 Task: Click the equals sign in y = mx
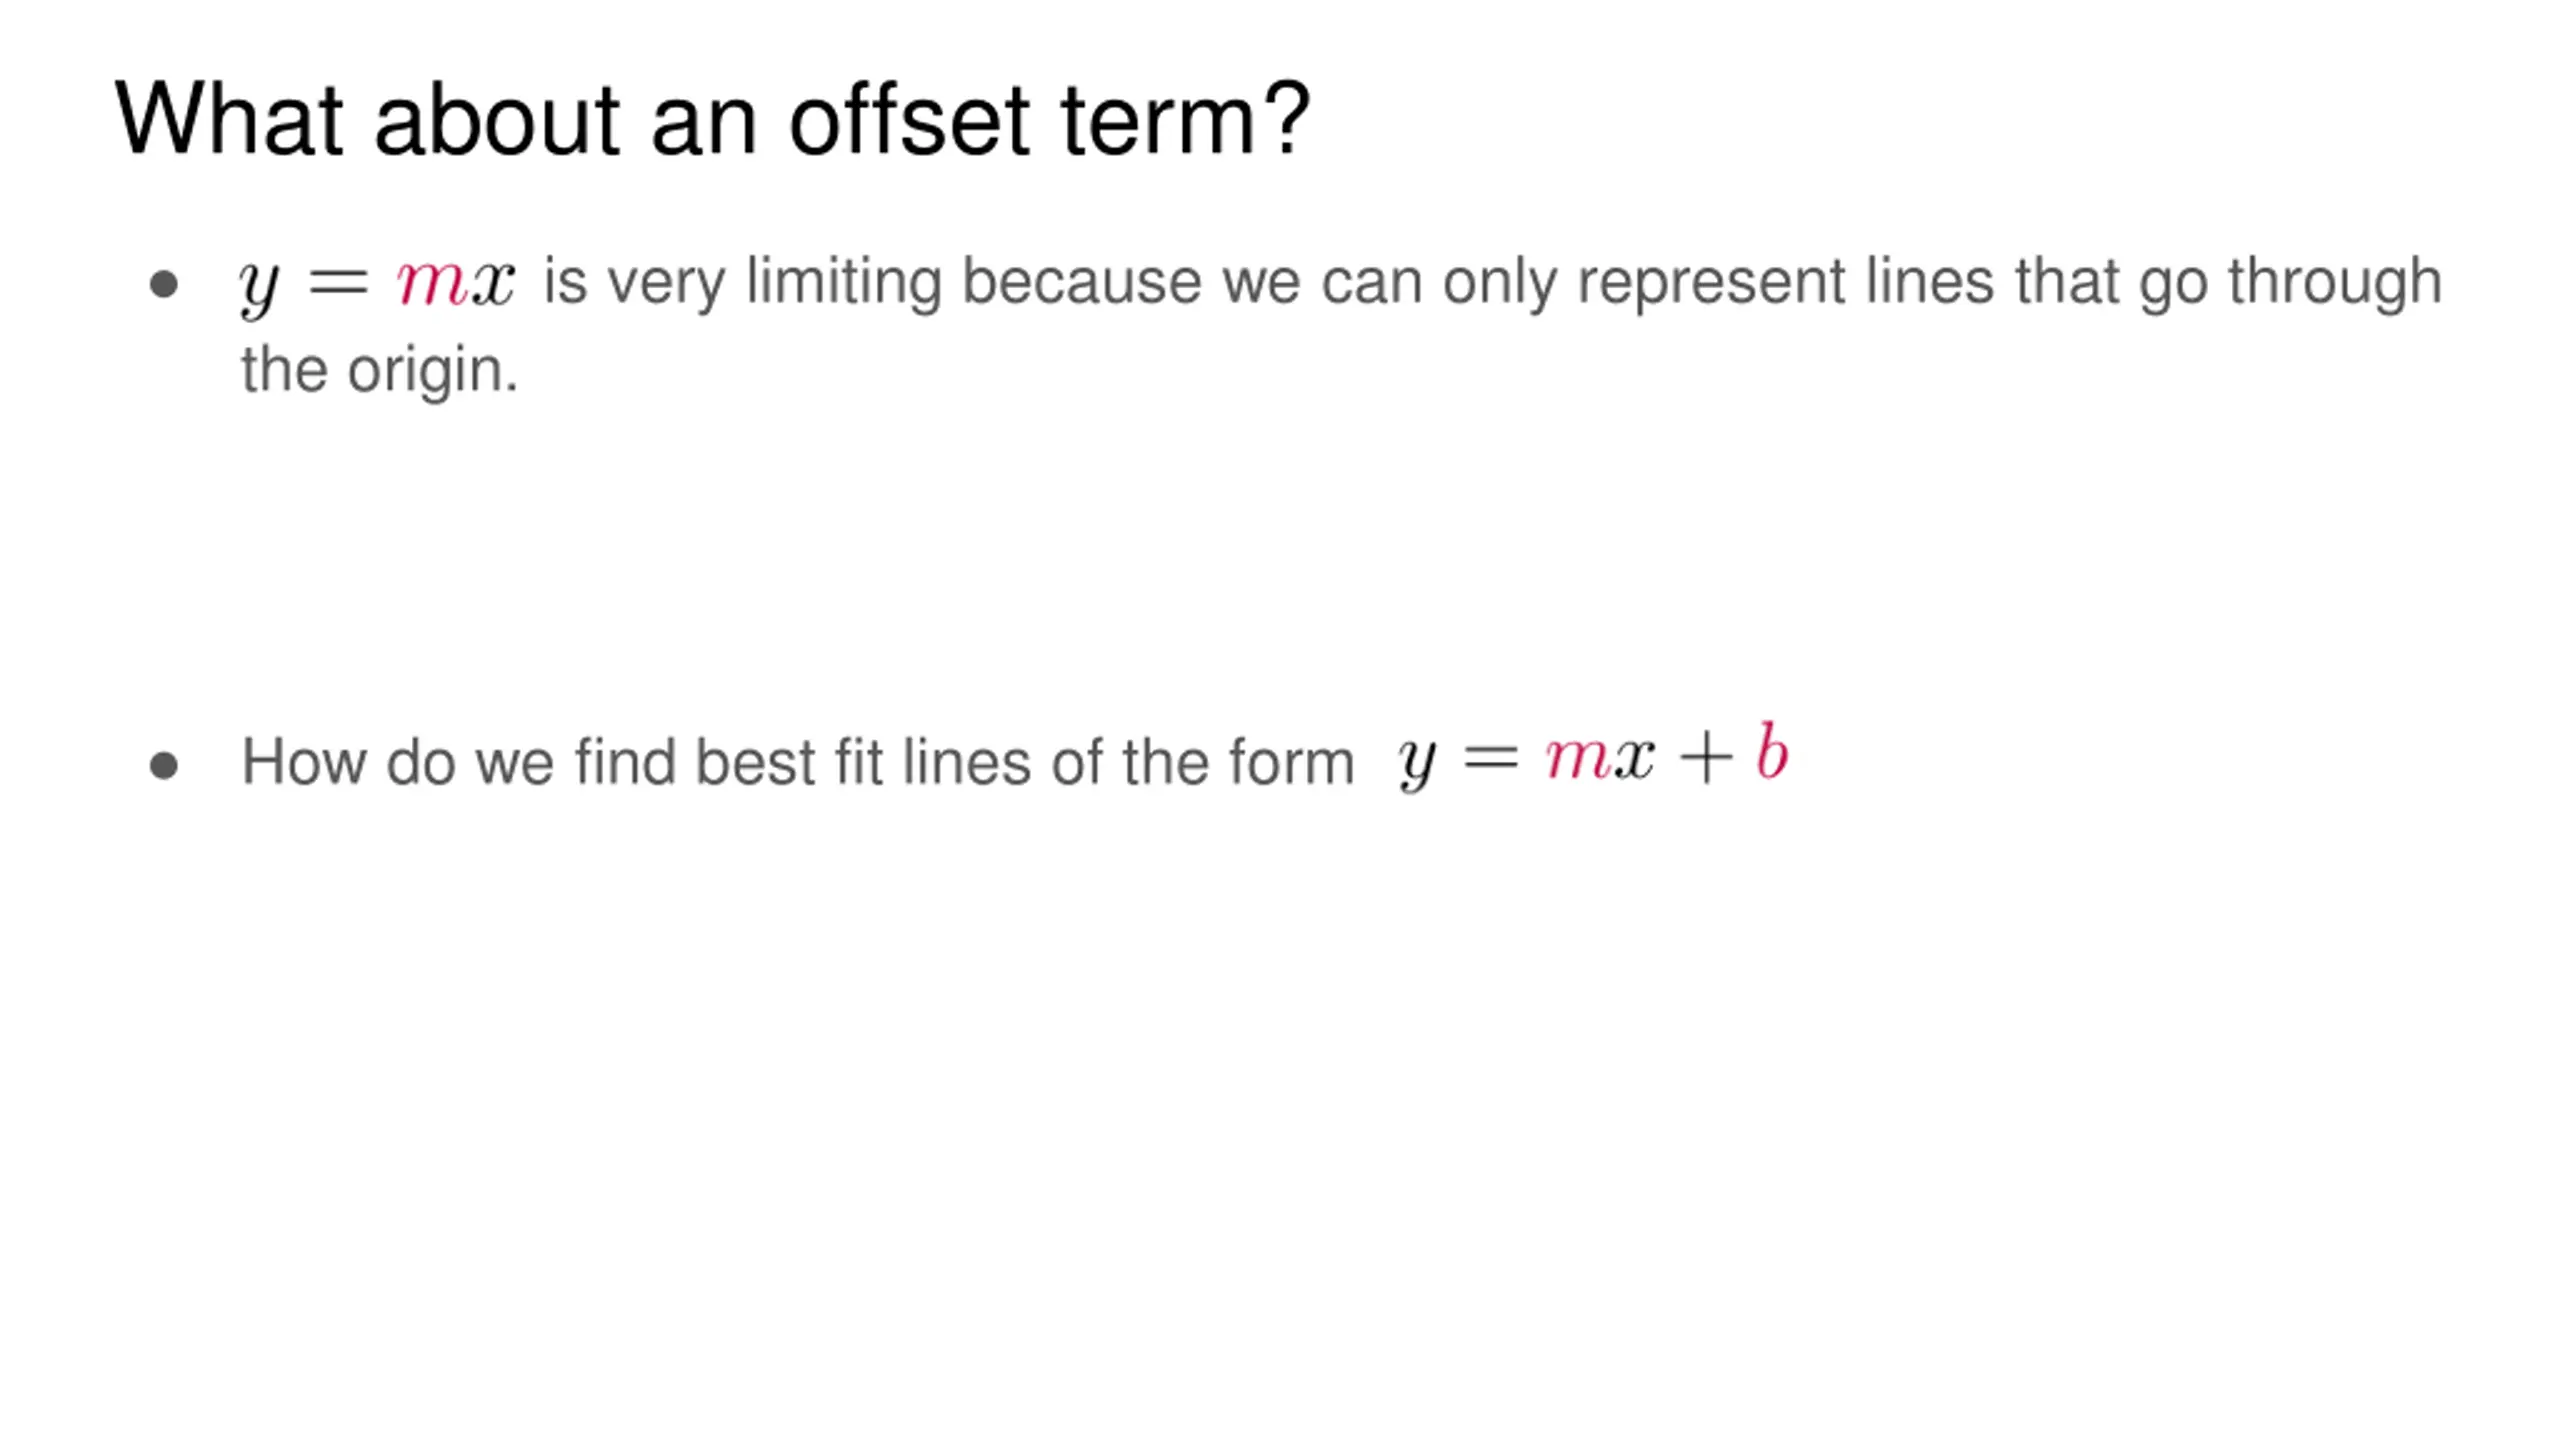click(x=338, y=282)
